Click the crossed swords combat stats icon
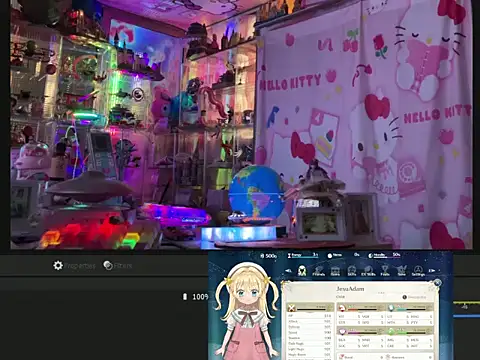The image size is (480, 360). [x=292, y=308]
